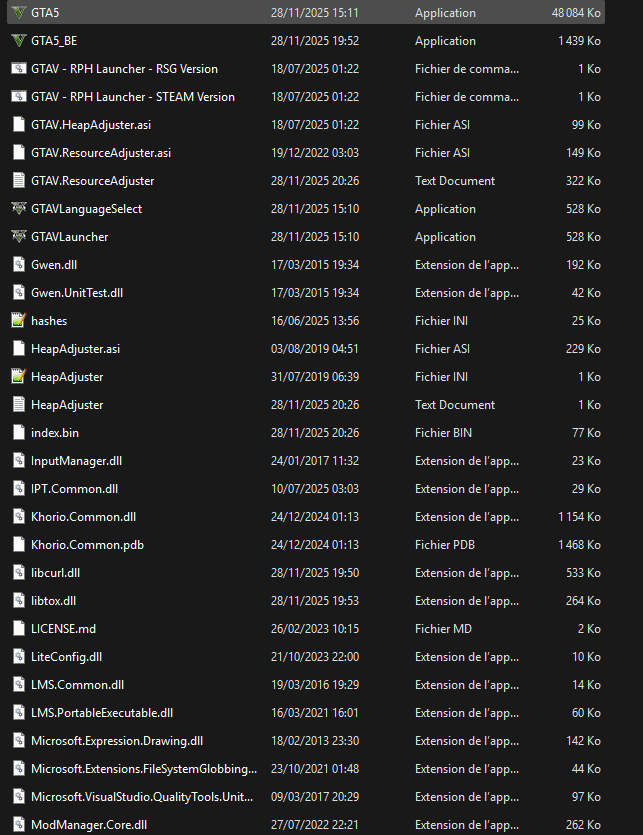Viewport: 643px width, 835px height.
Task: Click the InputManager.dll file icon
Action: 19,461
